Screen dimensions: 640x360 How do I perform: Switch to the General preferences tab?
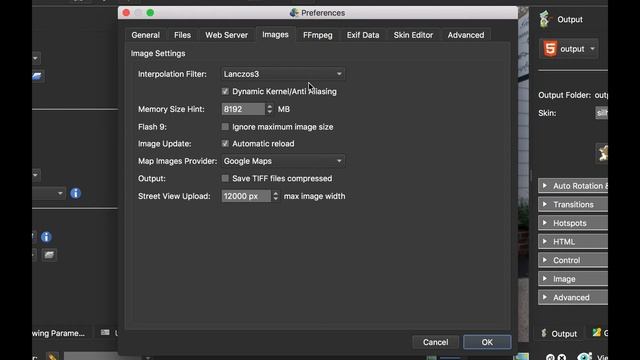coord(145,35)
